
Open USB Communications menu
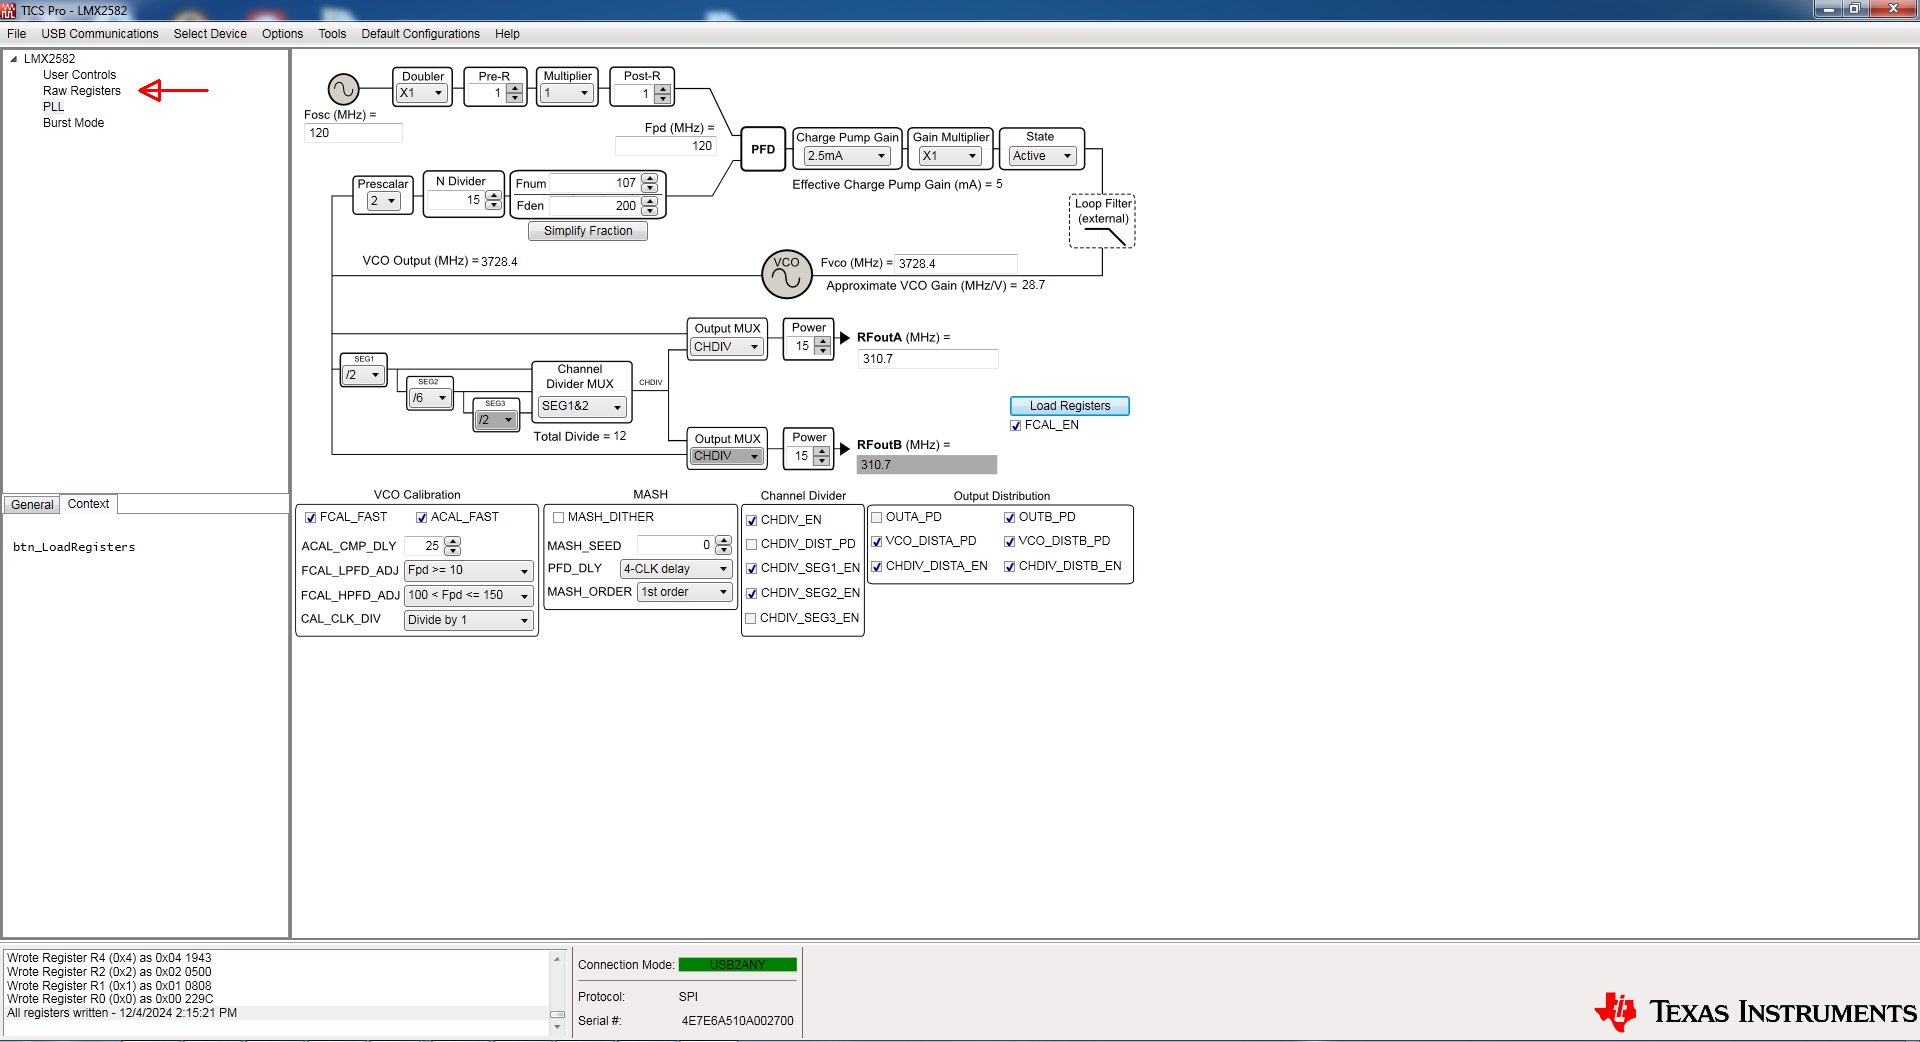pyautogui.click(x=100, y=34)
